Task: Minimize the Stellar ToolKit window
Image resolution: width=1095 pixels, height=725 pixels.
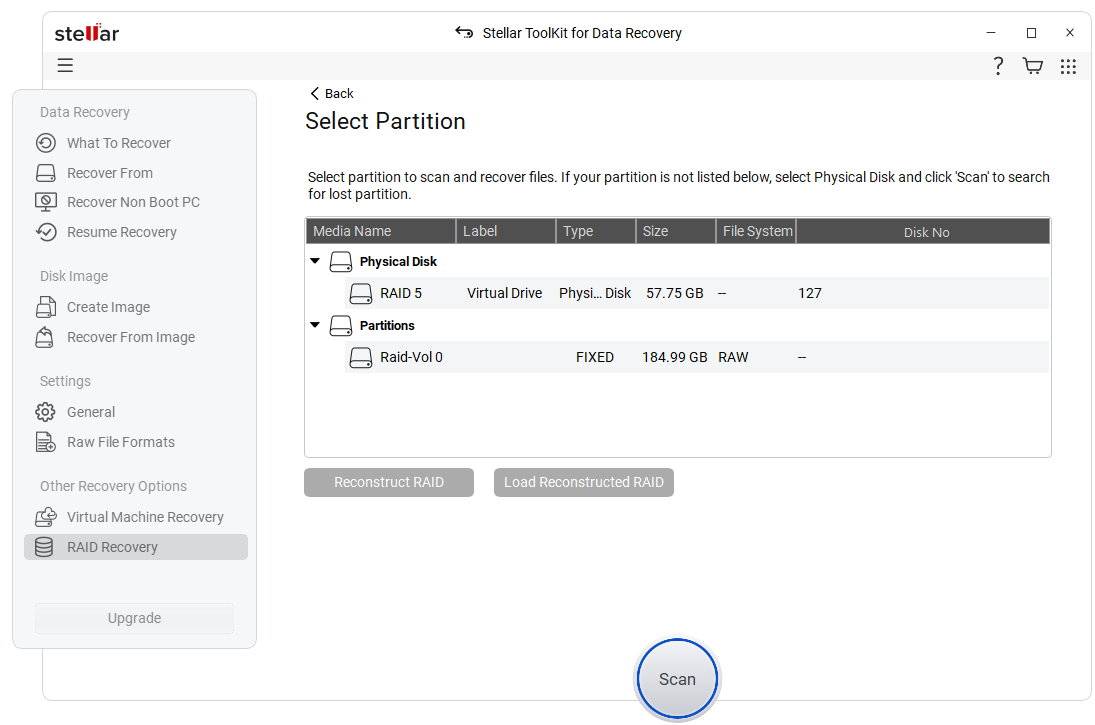Action: pyautogui.click(x=991, y=33)
